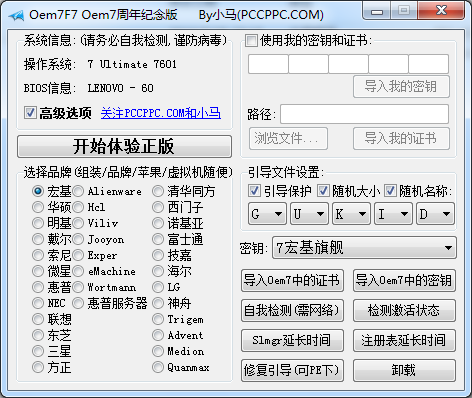The image size is (472, 398).
Task: Click Slmgr延长时间 button
Action: point(292,340)
